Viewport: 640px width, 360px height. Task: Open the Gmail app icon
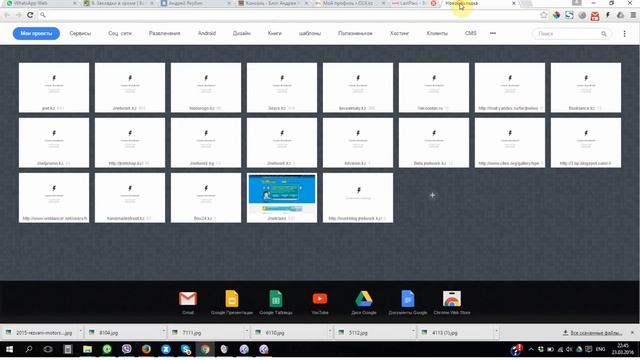coord(188,299)
